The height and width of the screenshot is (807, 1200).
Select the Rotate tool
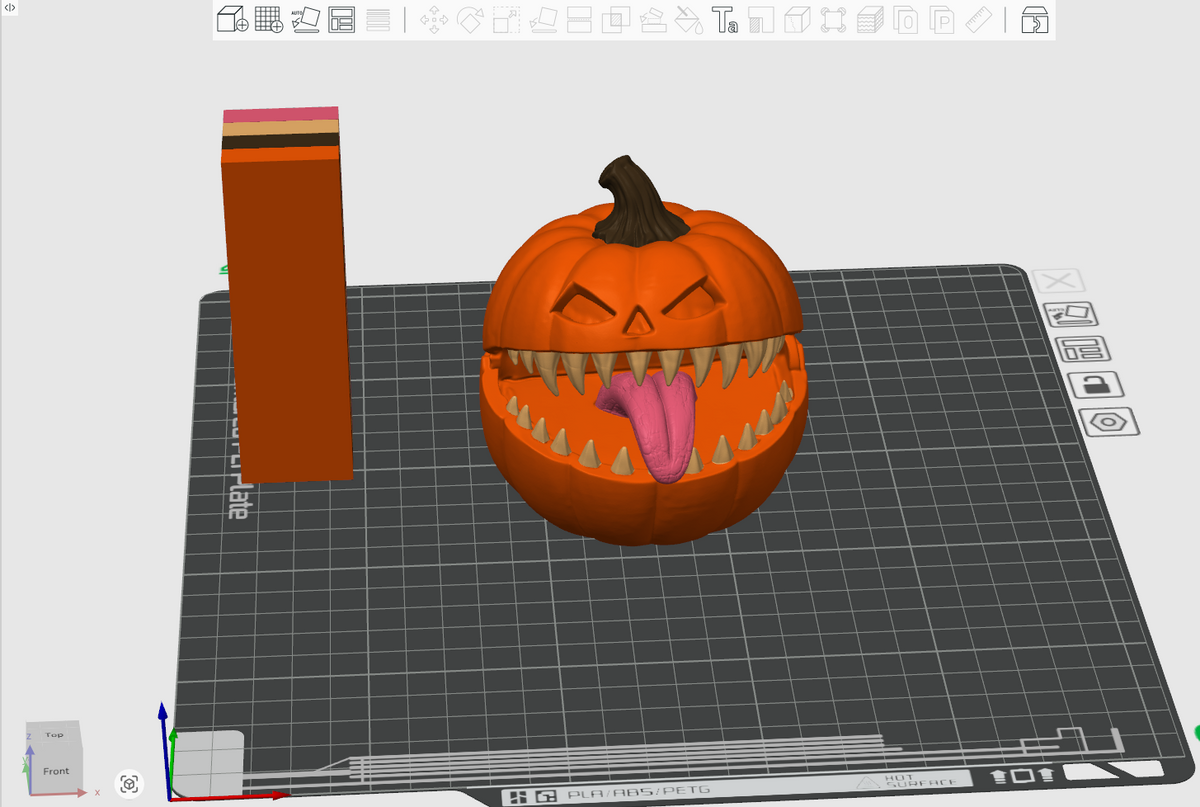pos(469,20)
